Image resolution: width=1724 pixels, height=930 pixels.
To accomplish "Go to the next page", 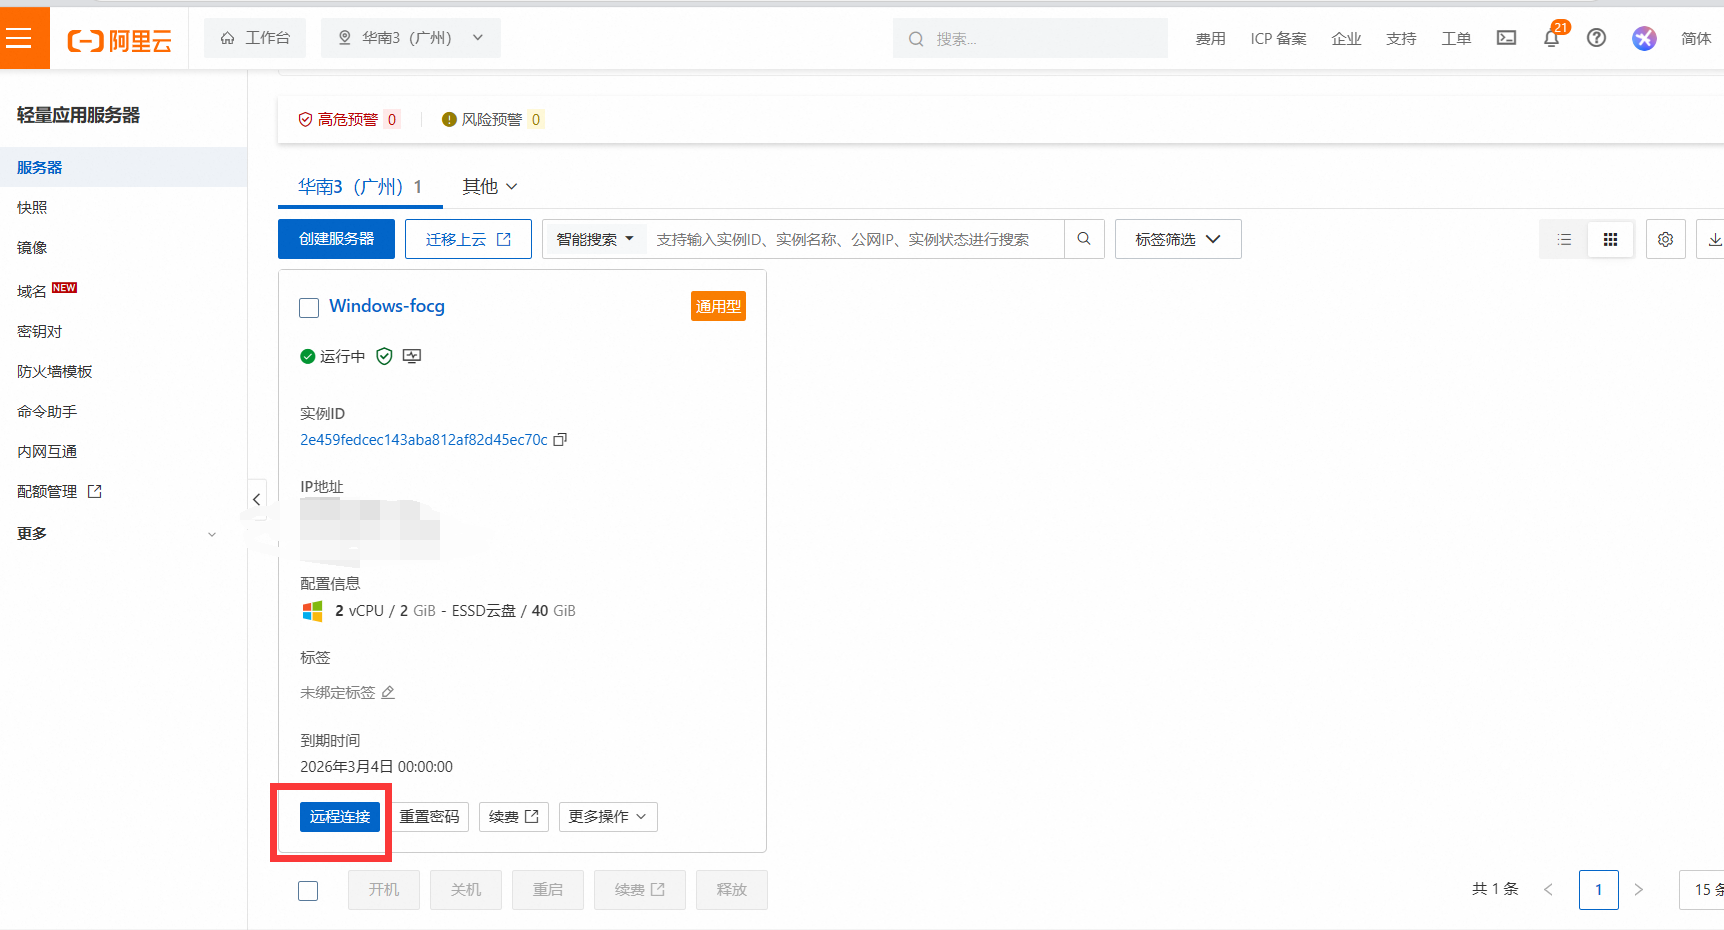I will [1638, 889].
